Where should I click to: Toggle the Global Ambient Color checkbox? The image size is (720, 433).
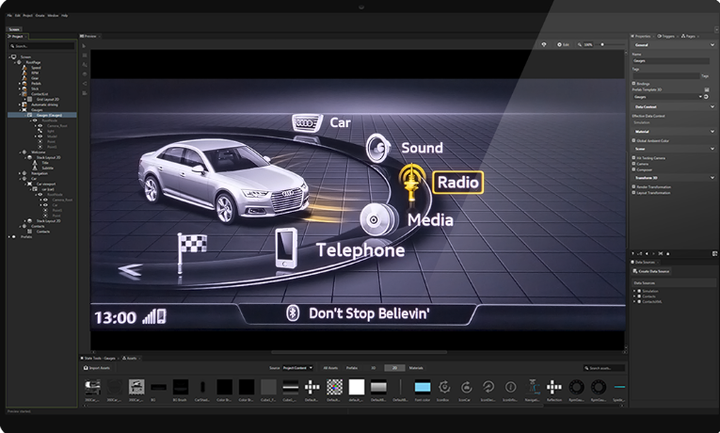(634, 140)
